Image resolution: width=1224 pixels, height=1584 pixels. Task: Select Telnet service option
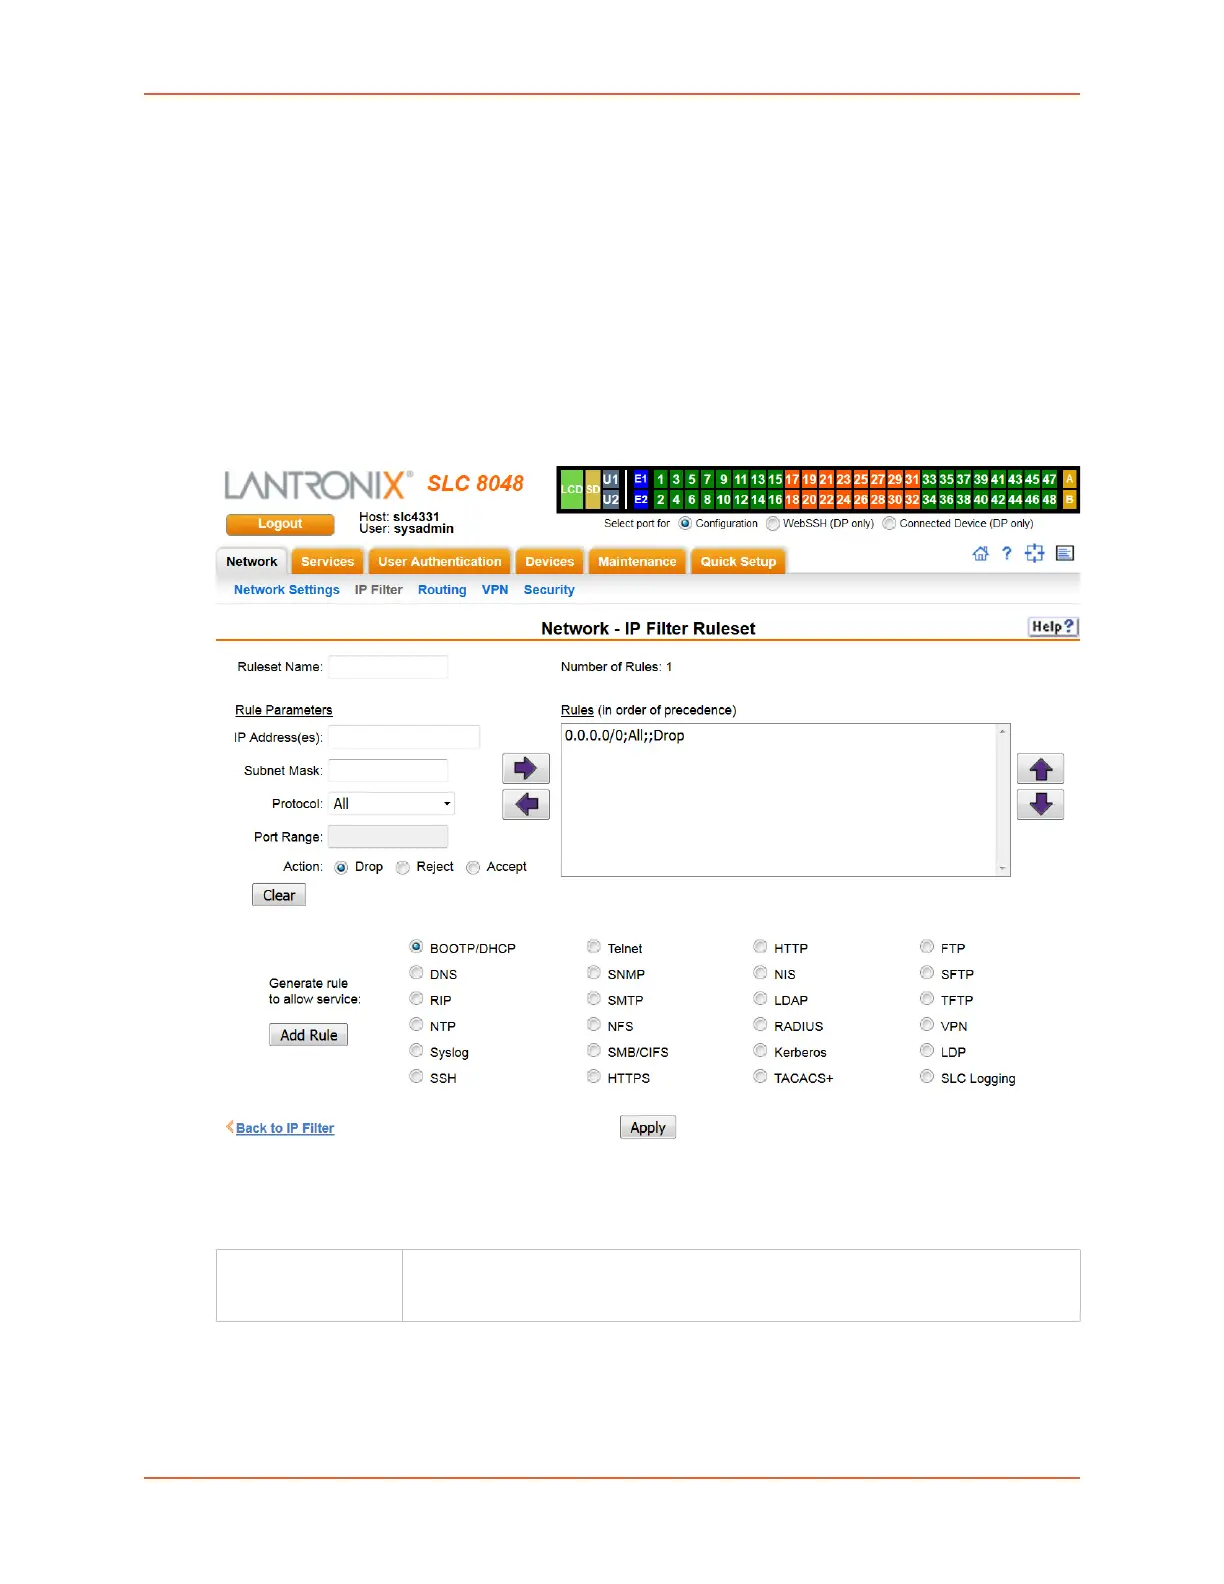(594, 946)
